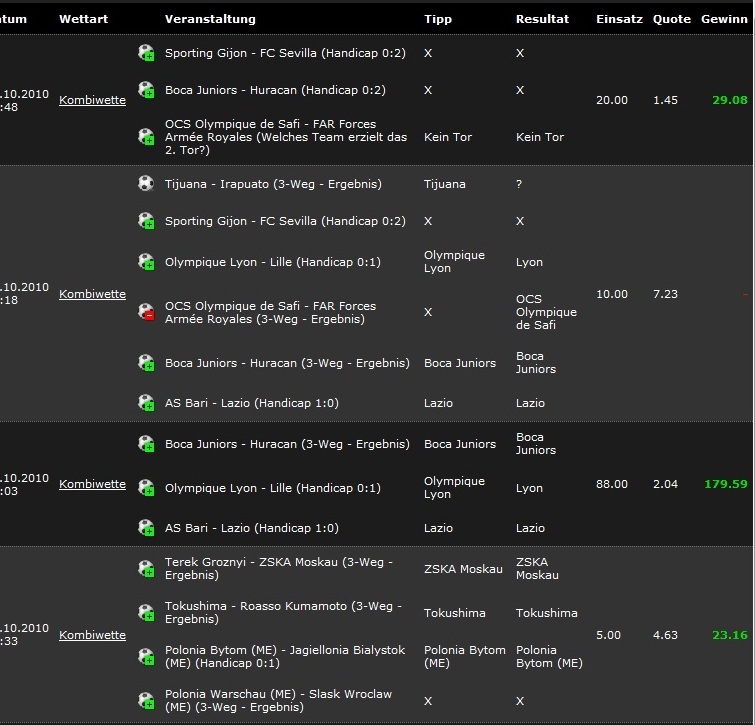Viewport: 755px width, 725px height.
Task: Click the won icon for Boca Juniors (3-Weg) in the 88.00 stake bet
Action: tap(146, 444)
